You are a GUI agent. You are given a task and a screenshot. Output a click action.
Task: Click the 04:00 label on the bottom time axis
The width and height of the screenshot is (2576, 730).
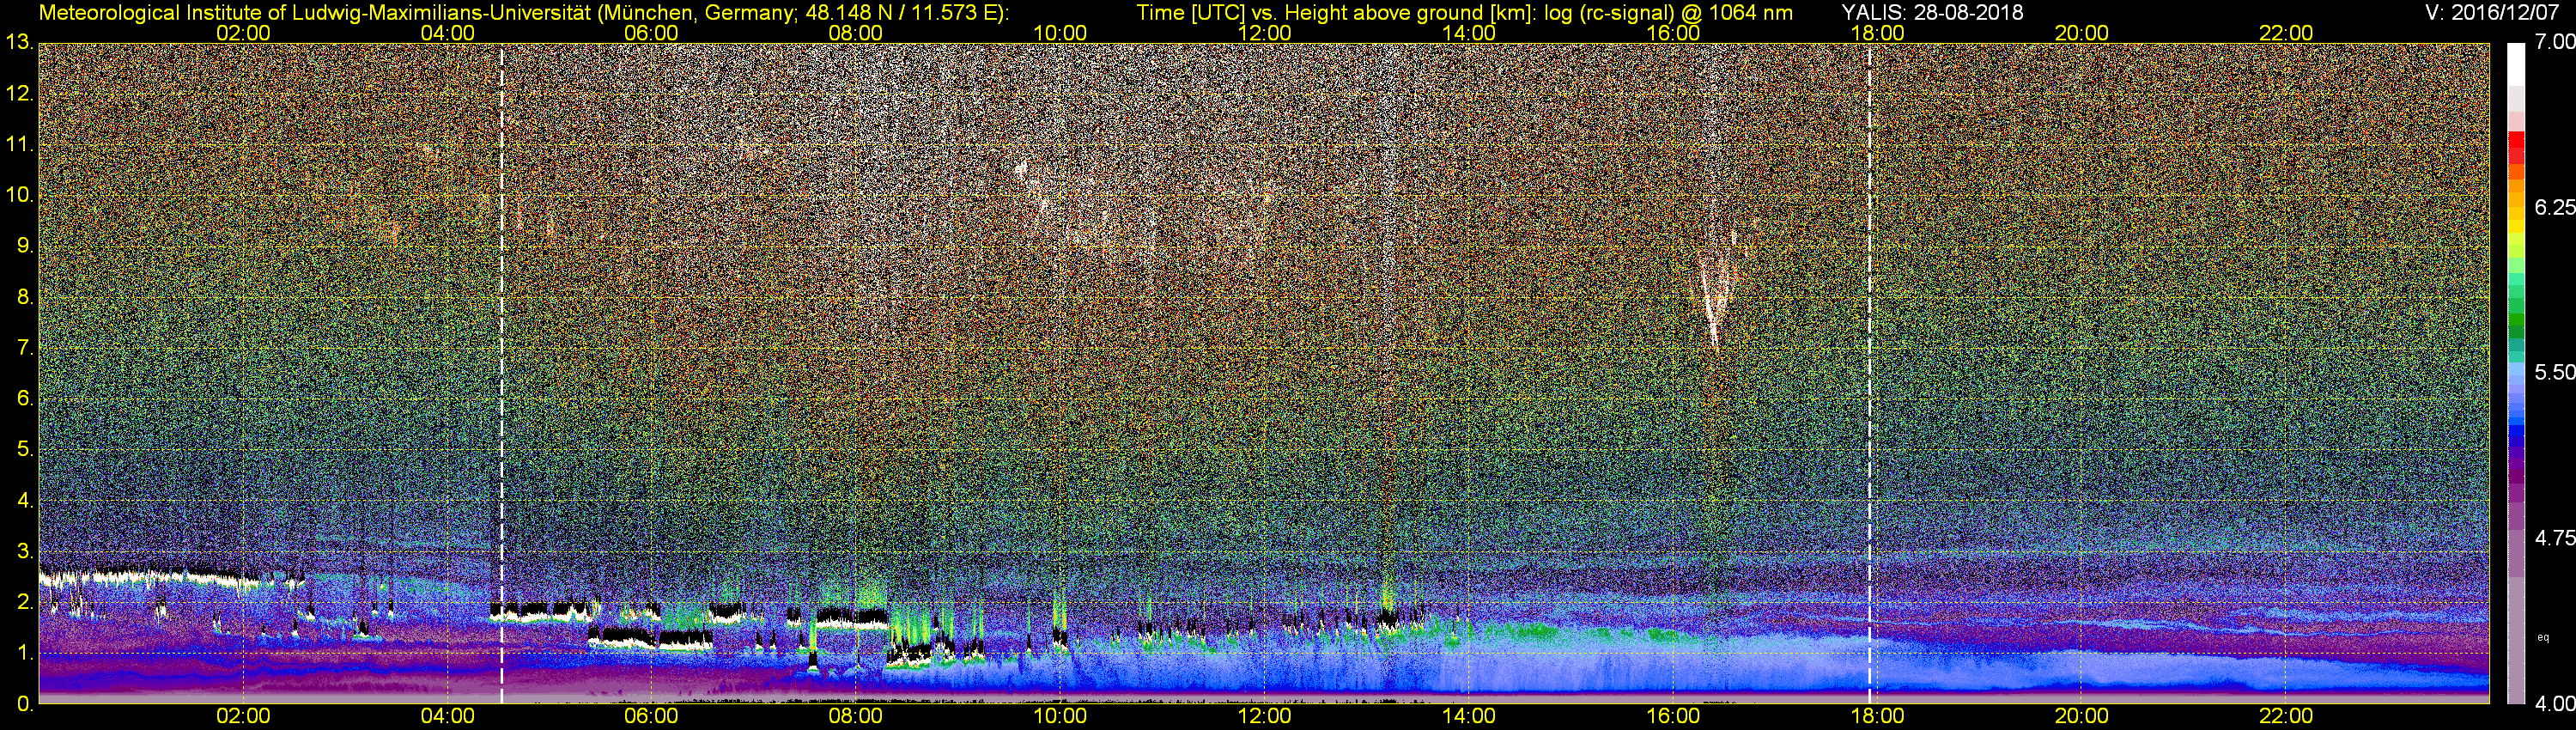447,716
